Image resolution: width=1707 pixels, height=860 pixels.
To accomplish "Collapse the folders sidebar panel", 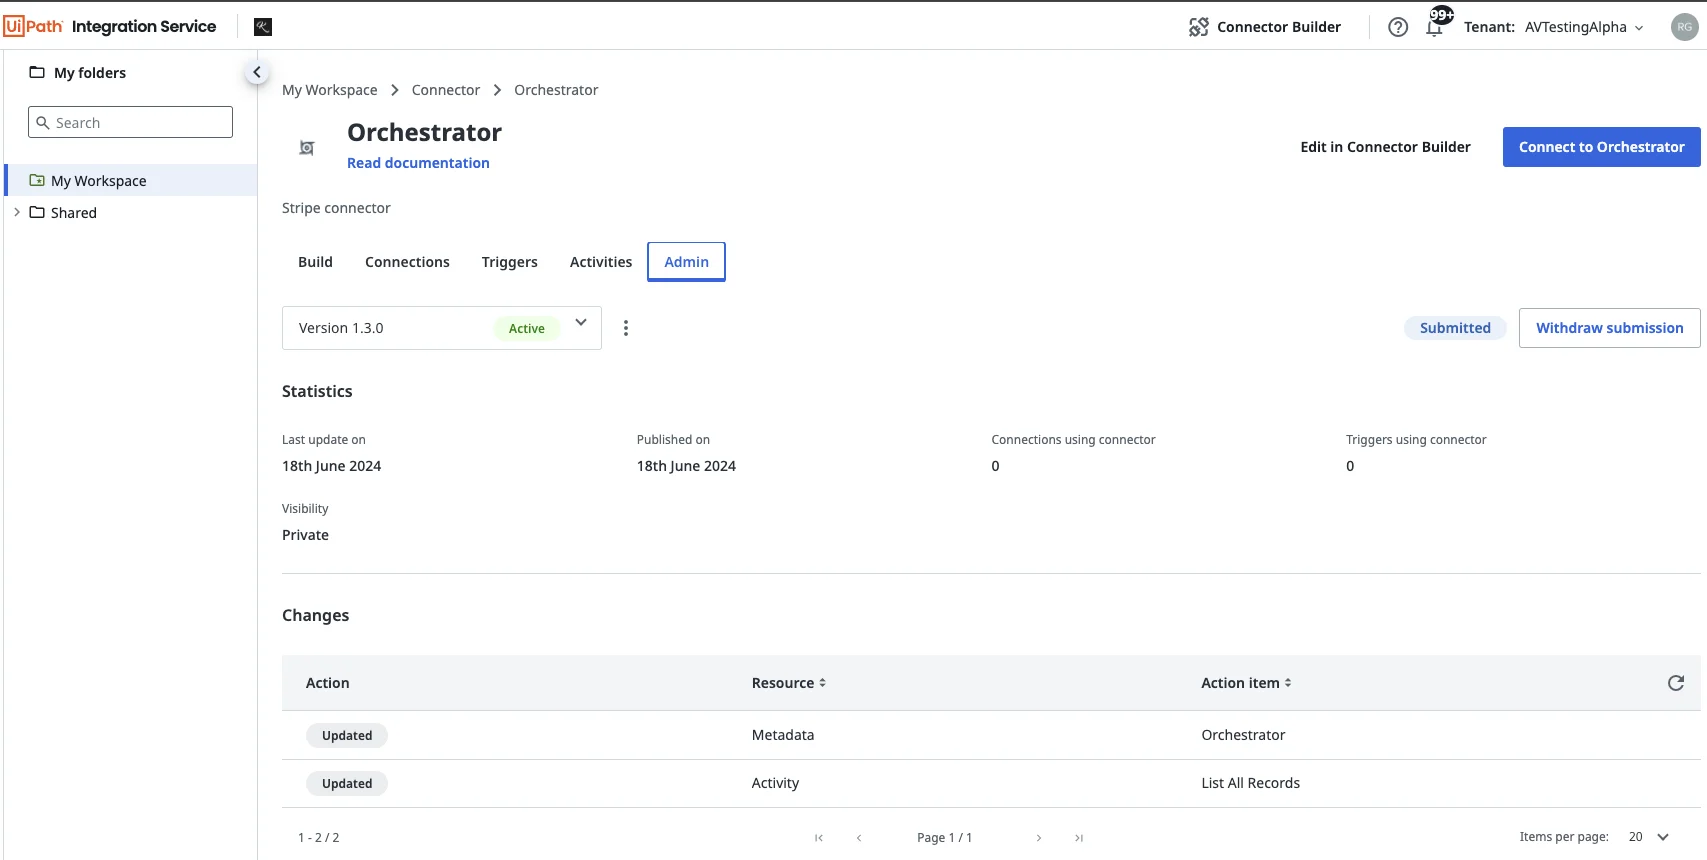I will coord(257,72).
